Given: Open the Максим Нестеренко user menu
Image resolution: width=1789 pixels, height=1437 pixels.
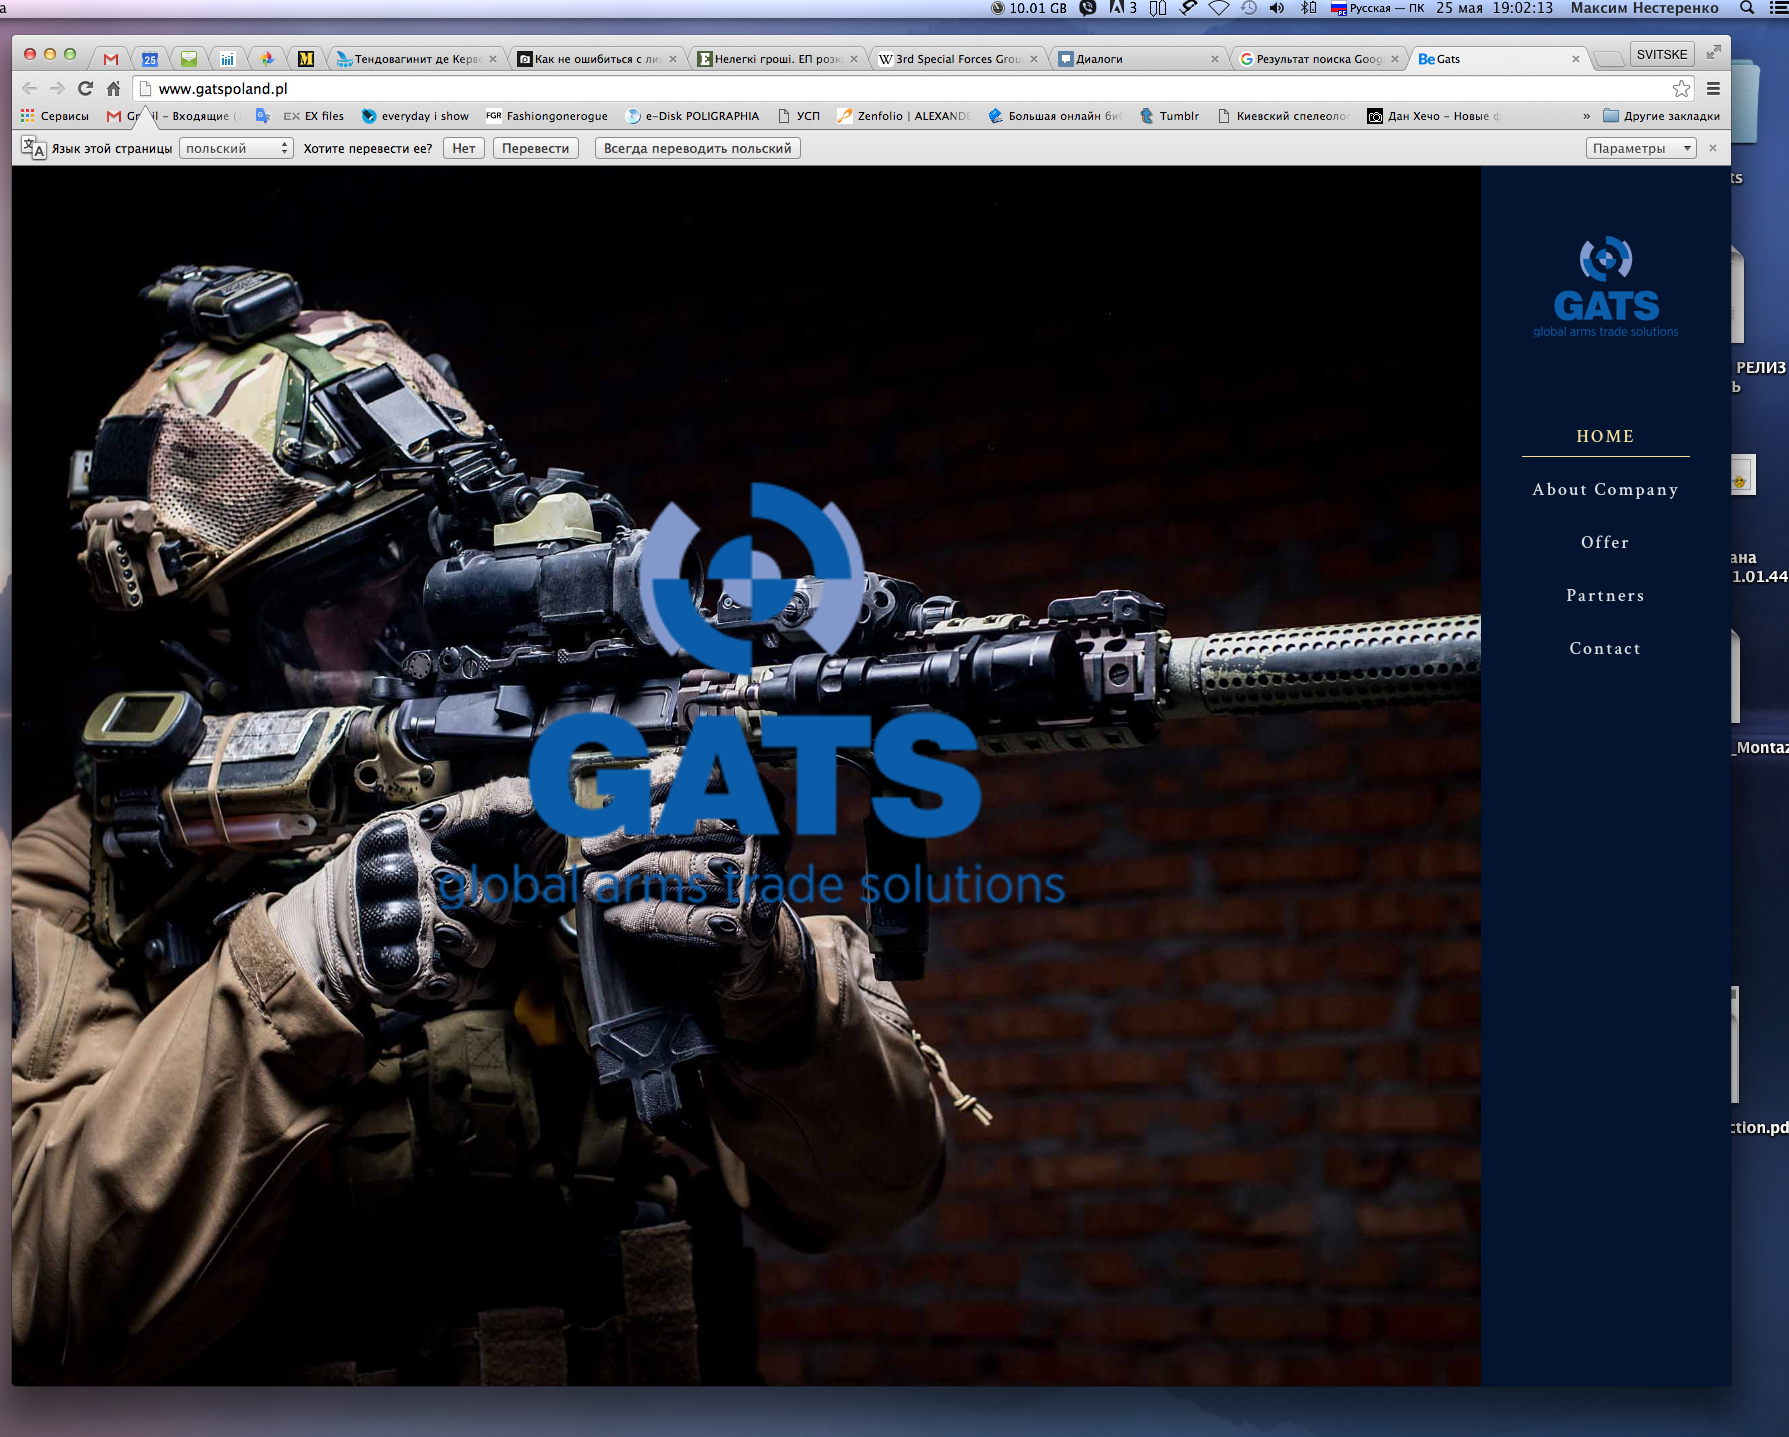Looking at the screenshot, I should [x=1644, y=8].
